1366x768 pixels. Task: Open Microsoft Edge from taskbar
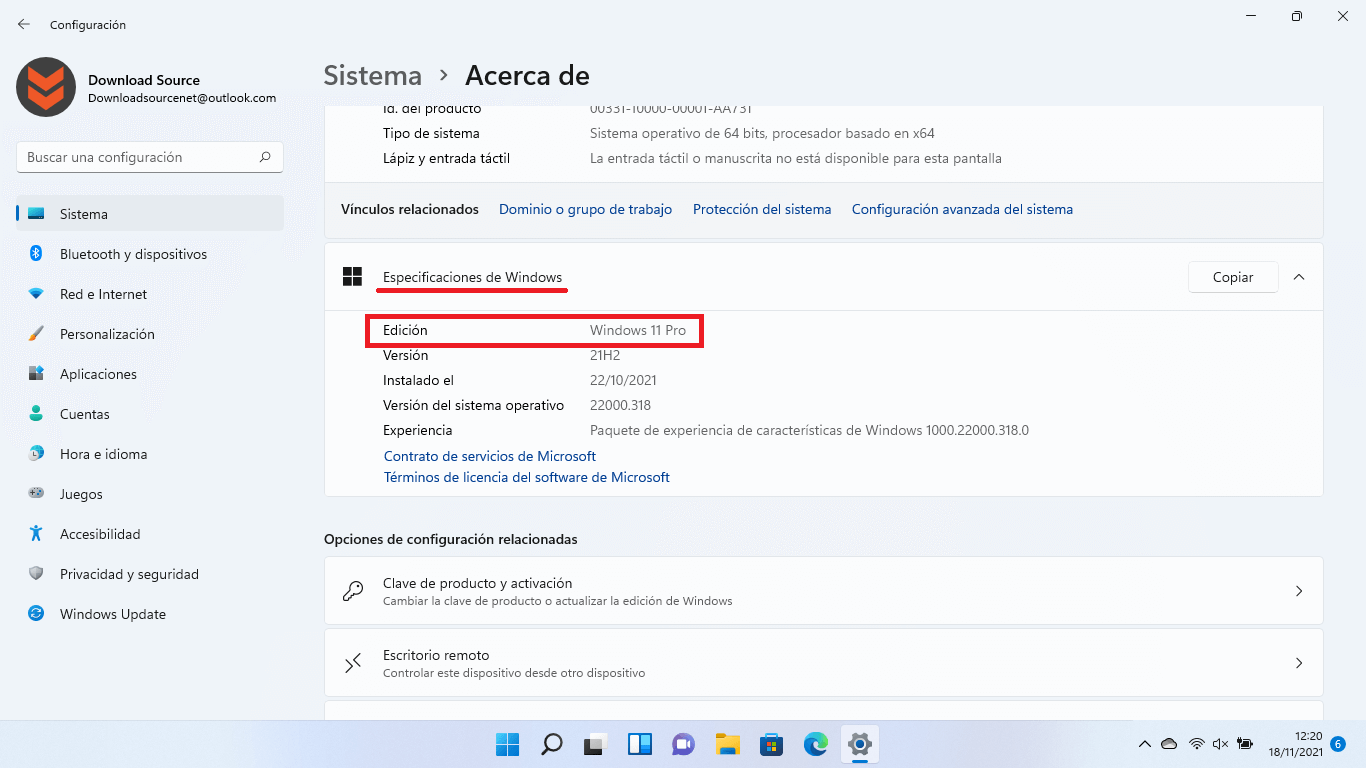[x=816, y=744]
